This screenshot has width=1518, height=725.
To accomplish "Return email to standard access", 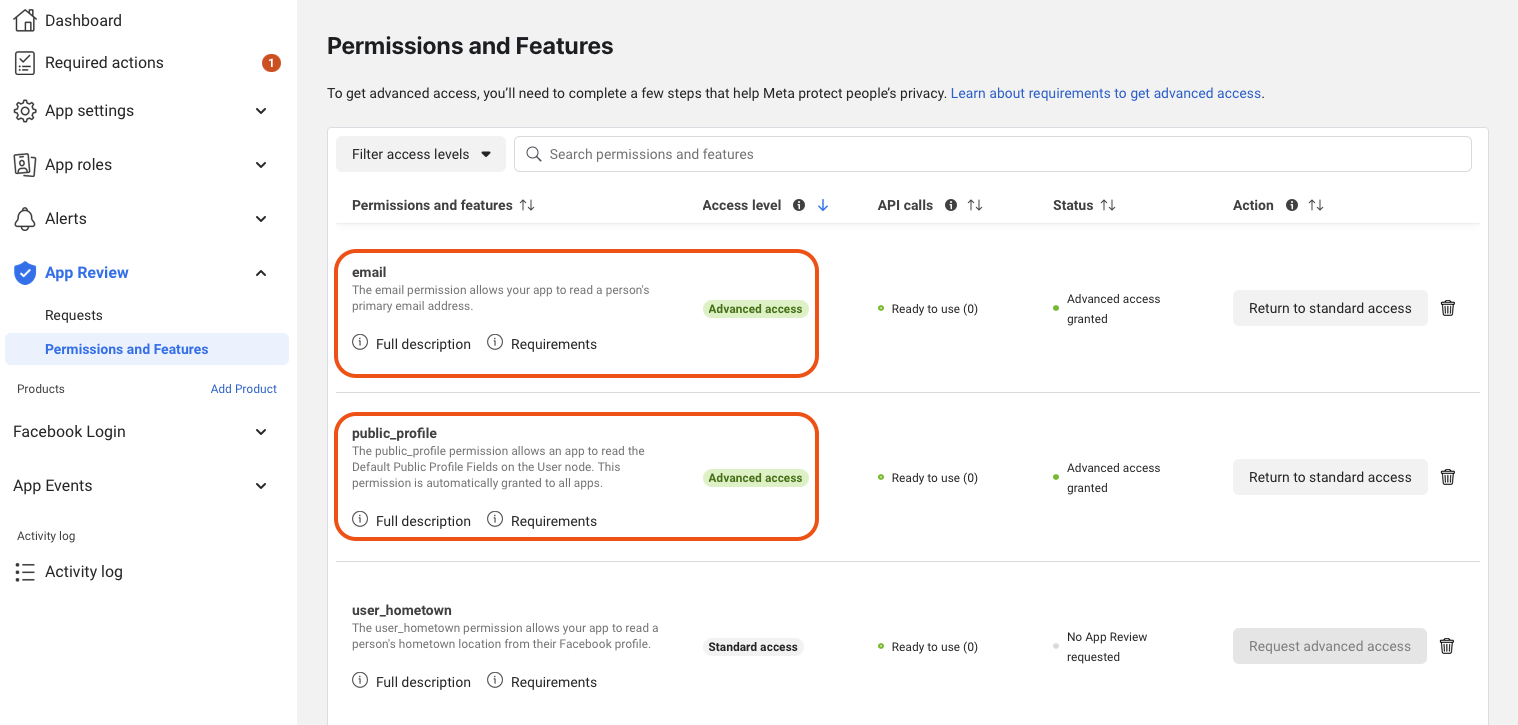I will [x=1329, y=308].
